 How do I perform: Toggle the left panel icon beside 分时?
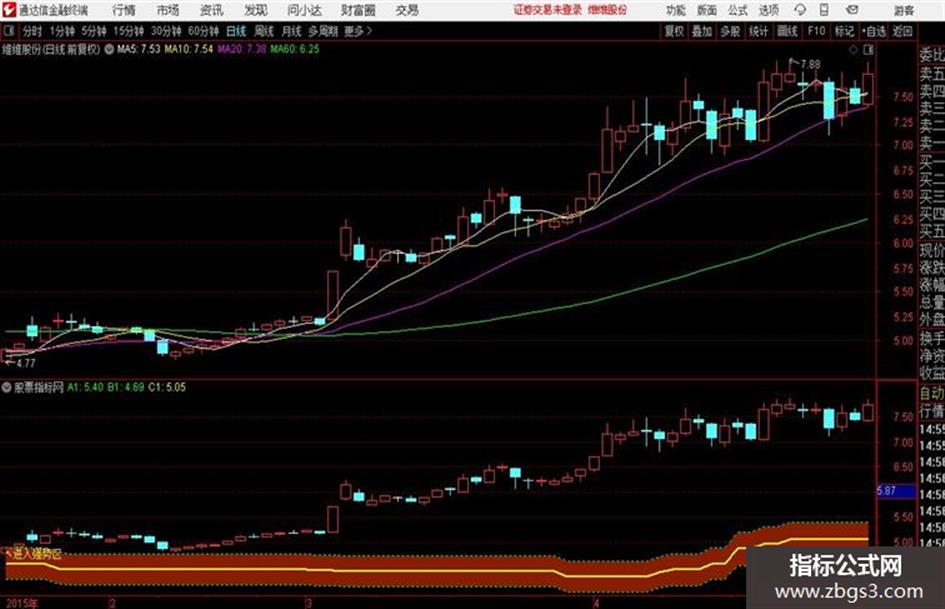(8, 31)
